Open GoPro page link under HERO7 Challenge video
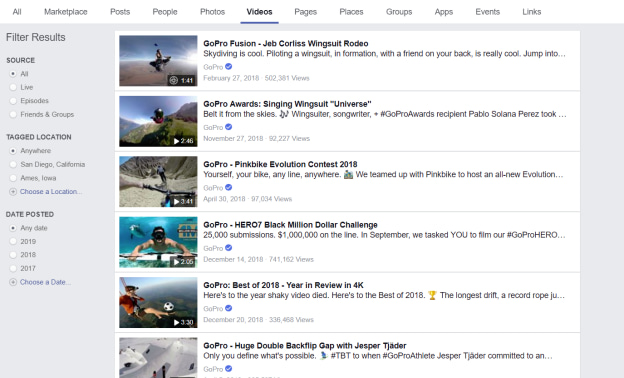 [213, 248]
